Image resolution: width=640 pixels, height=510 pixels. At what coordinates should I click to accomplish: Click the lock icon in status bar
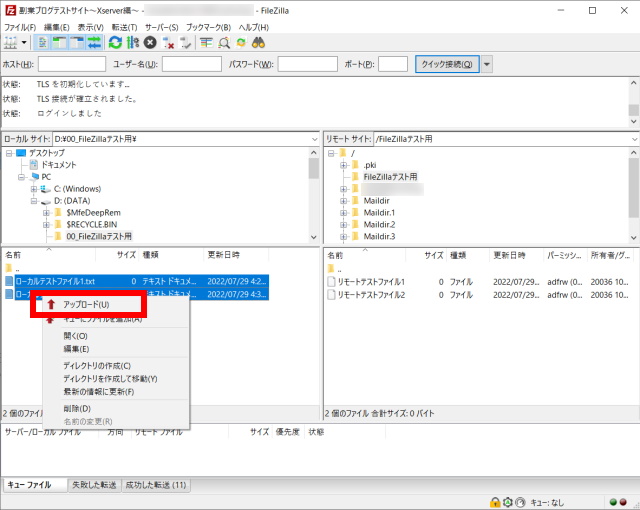click(494, 501)
